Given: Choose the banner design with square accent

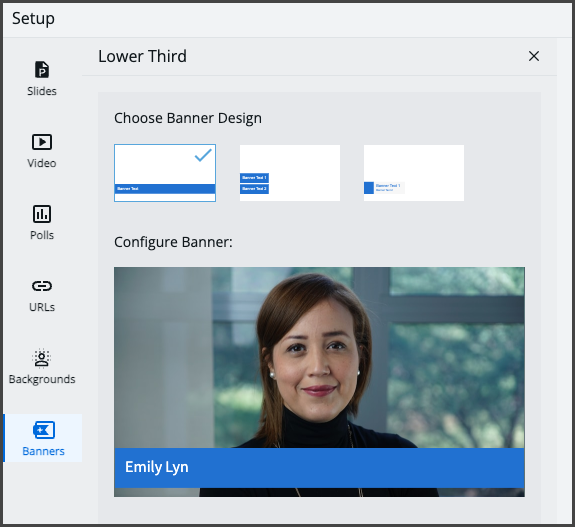Looking at the screenshot, I should (414, 173).
